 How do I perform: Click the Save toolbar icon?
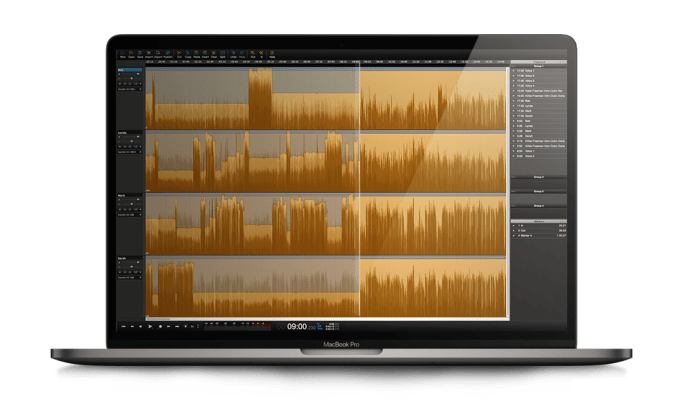click(140, 54)
